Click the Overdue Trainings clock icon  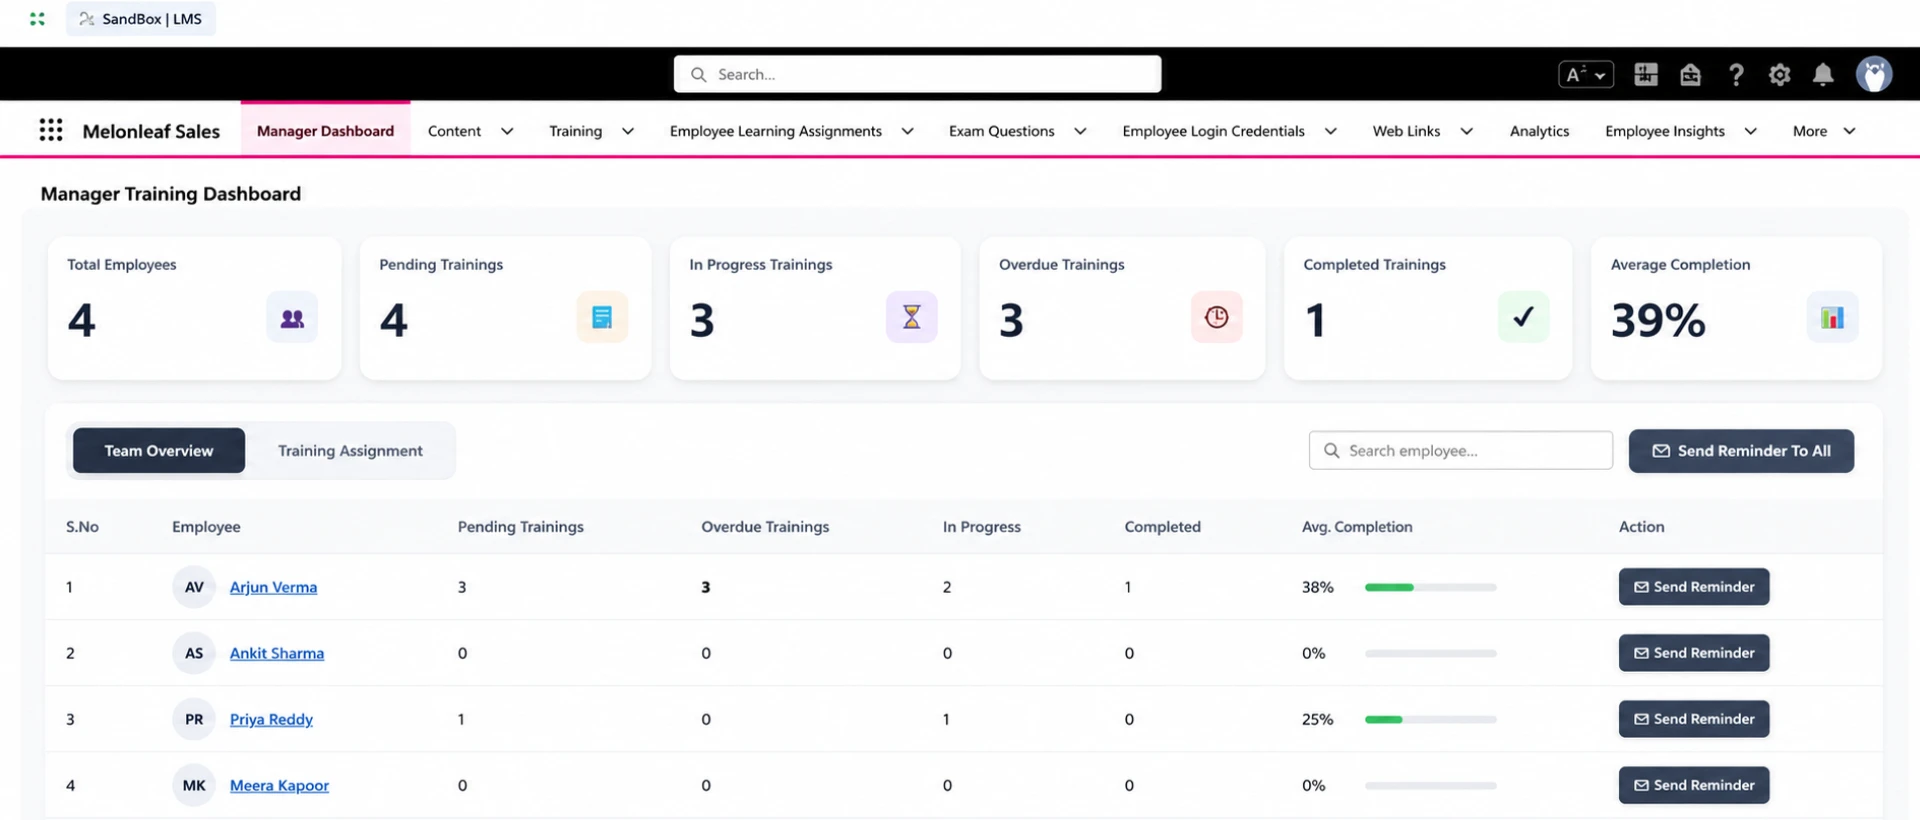point(1216,317)
